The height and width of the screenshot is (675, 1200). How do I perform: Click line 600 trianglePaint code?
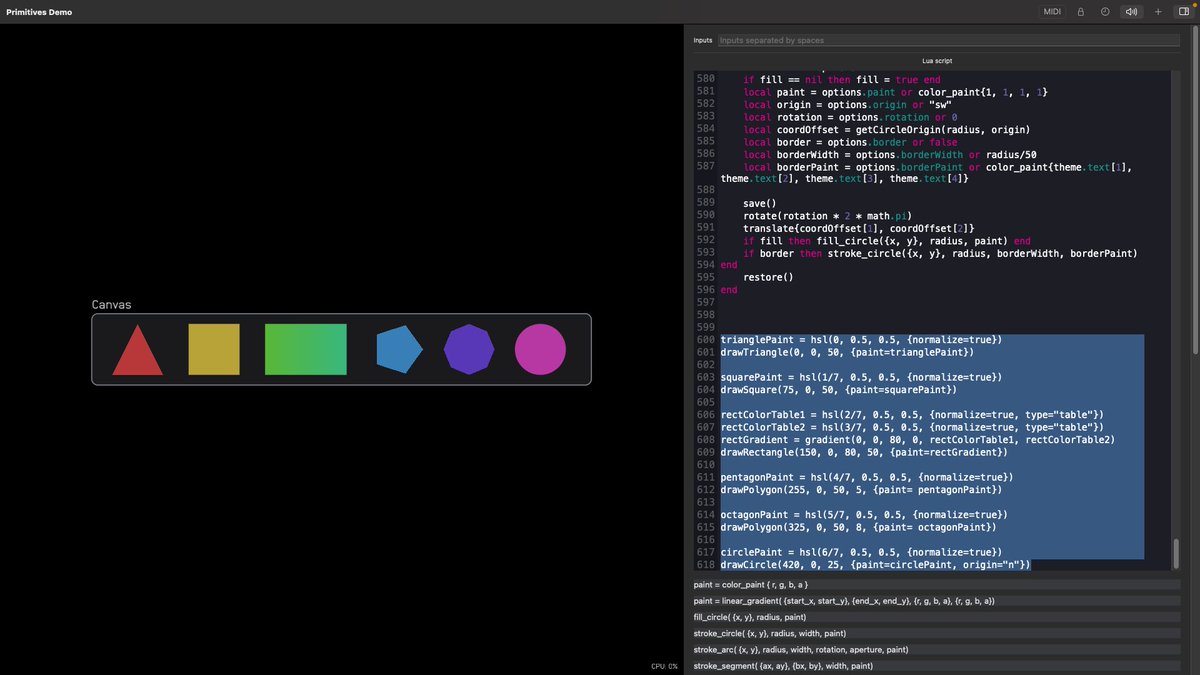(x=861, y=340)
